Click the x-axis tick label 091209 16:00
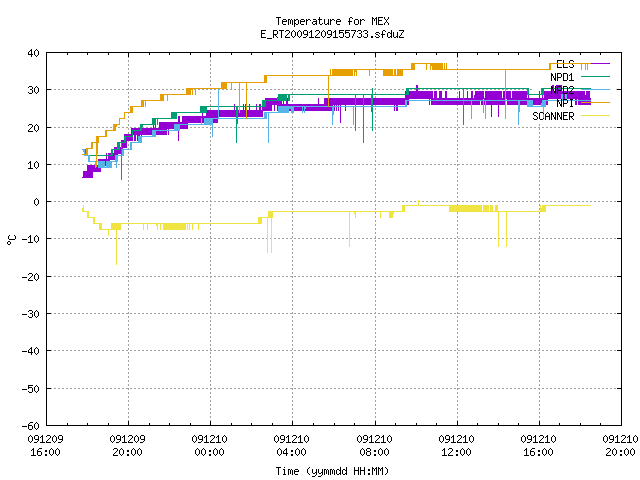This screenshot has width=640, height=480. click(x=45, y=446)
